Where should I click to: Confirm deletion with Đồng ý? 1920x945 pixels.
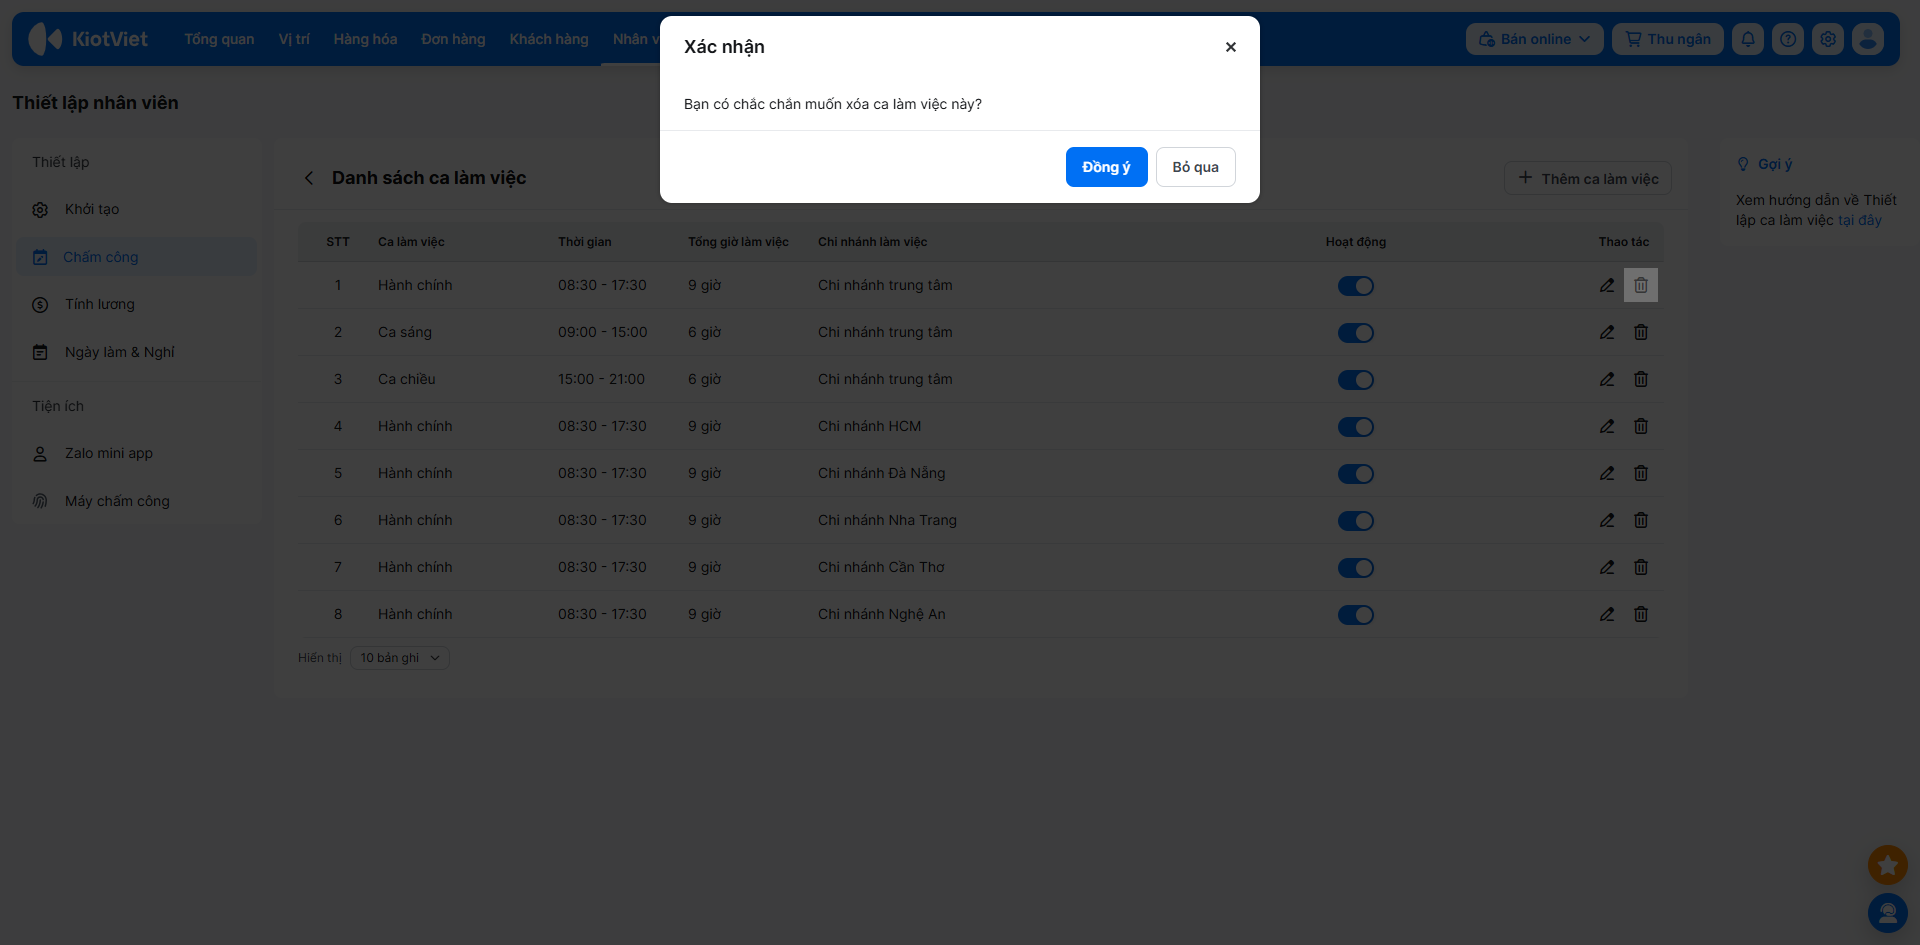coord(1106,167)
